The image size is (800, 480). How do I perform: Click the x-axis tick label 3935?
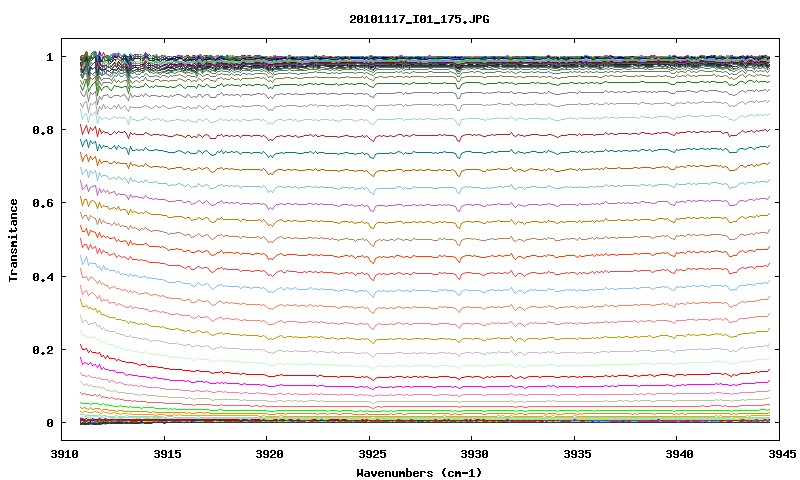(578, 454)
